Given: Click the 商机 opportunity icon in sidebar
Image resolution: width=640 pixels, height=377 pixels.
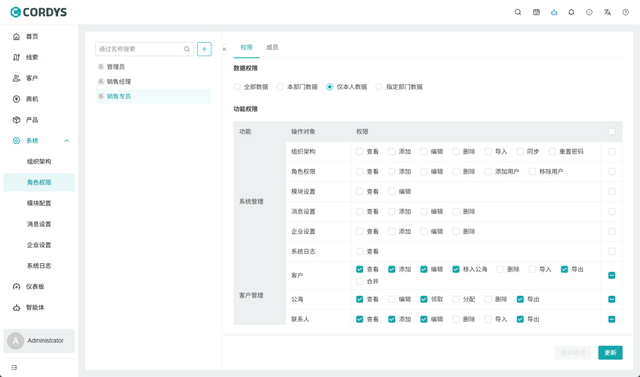Looking at the screenshot, I should pyautogui.click(x=16, y=99).
